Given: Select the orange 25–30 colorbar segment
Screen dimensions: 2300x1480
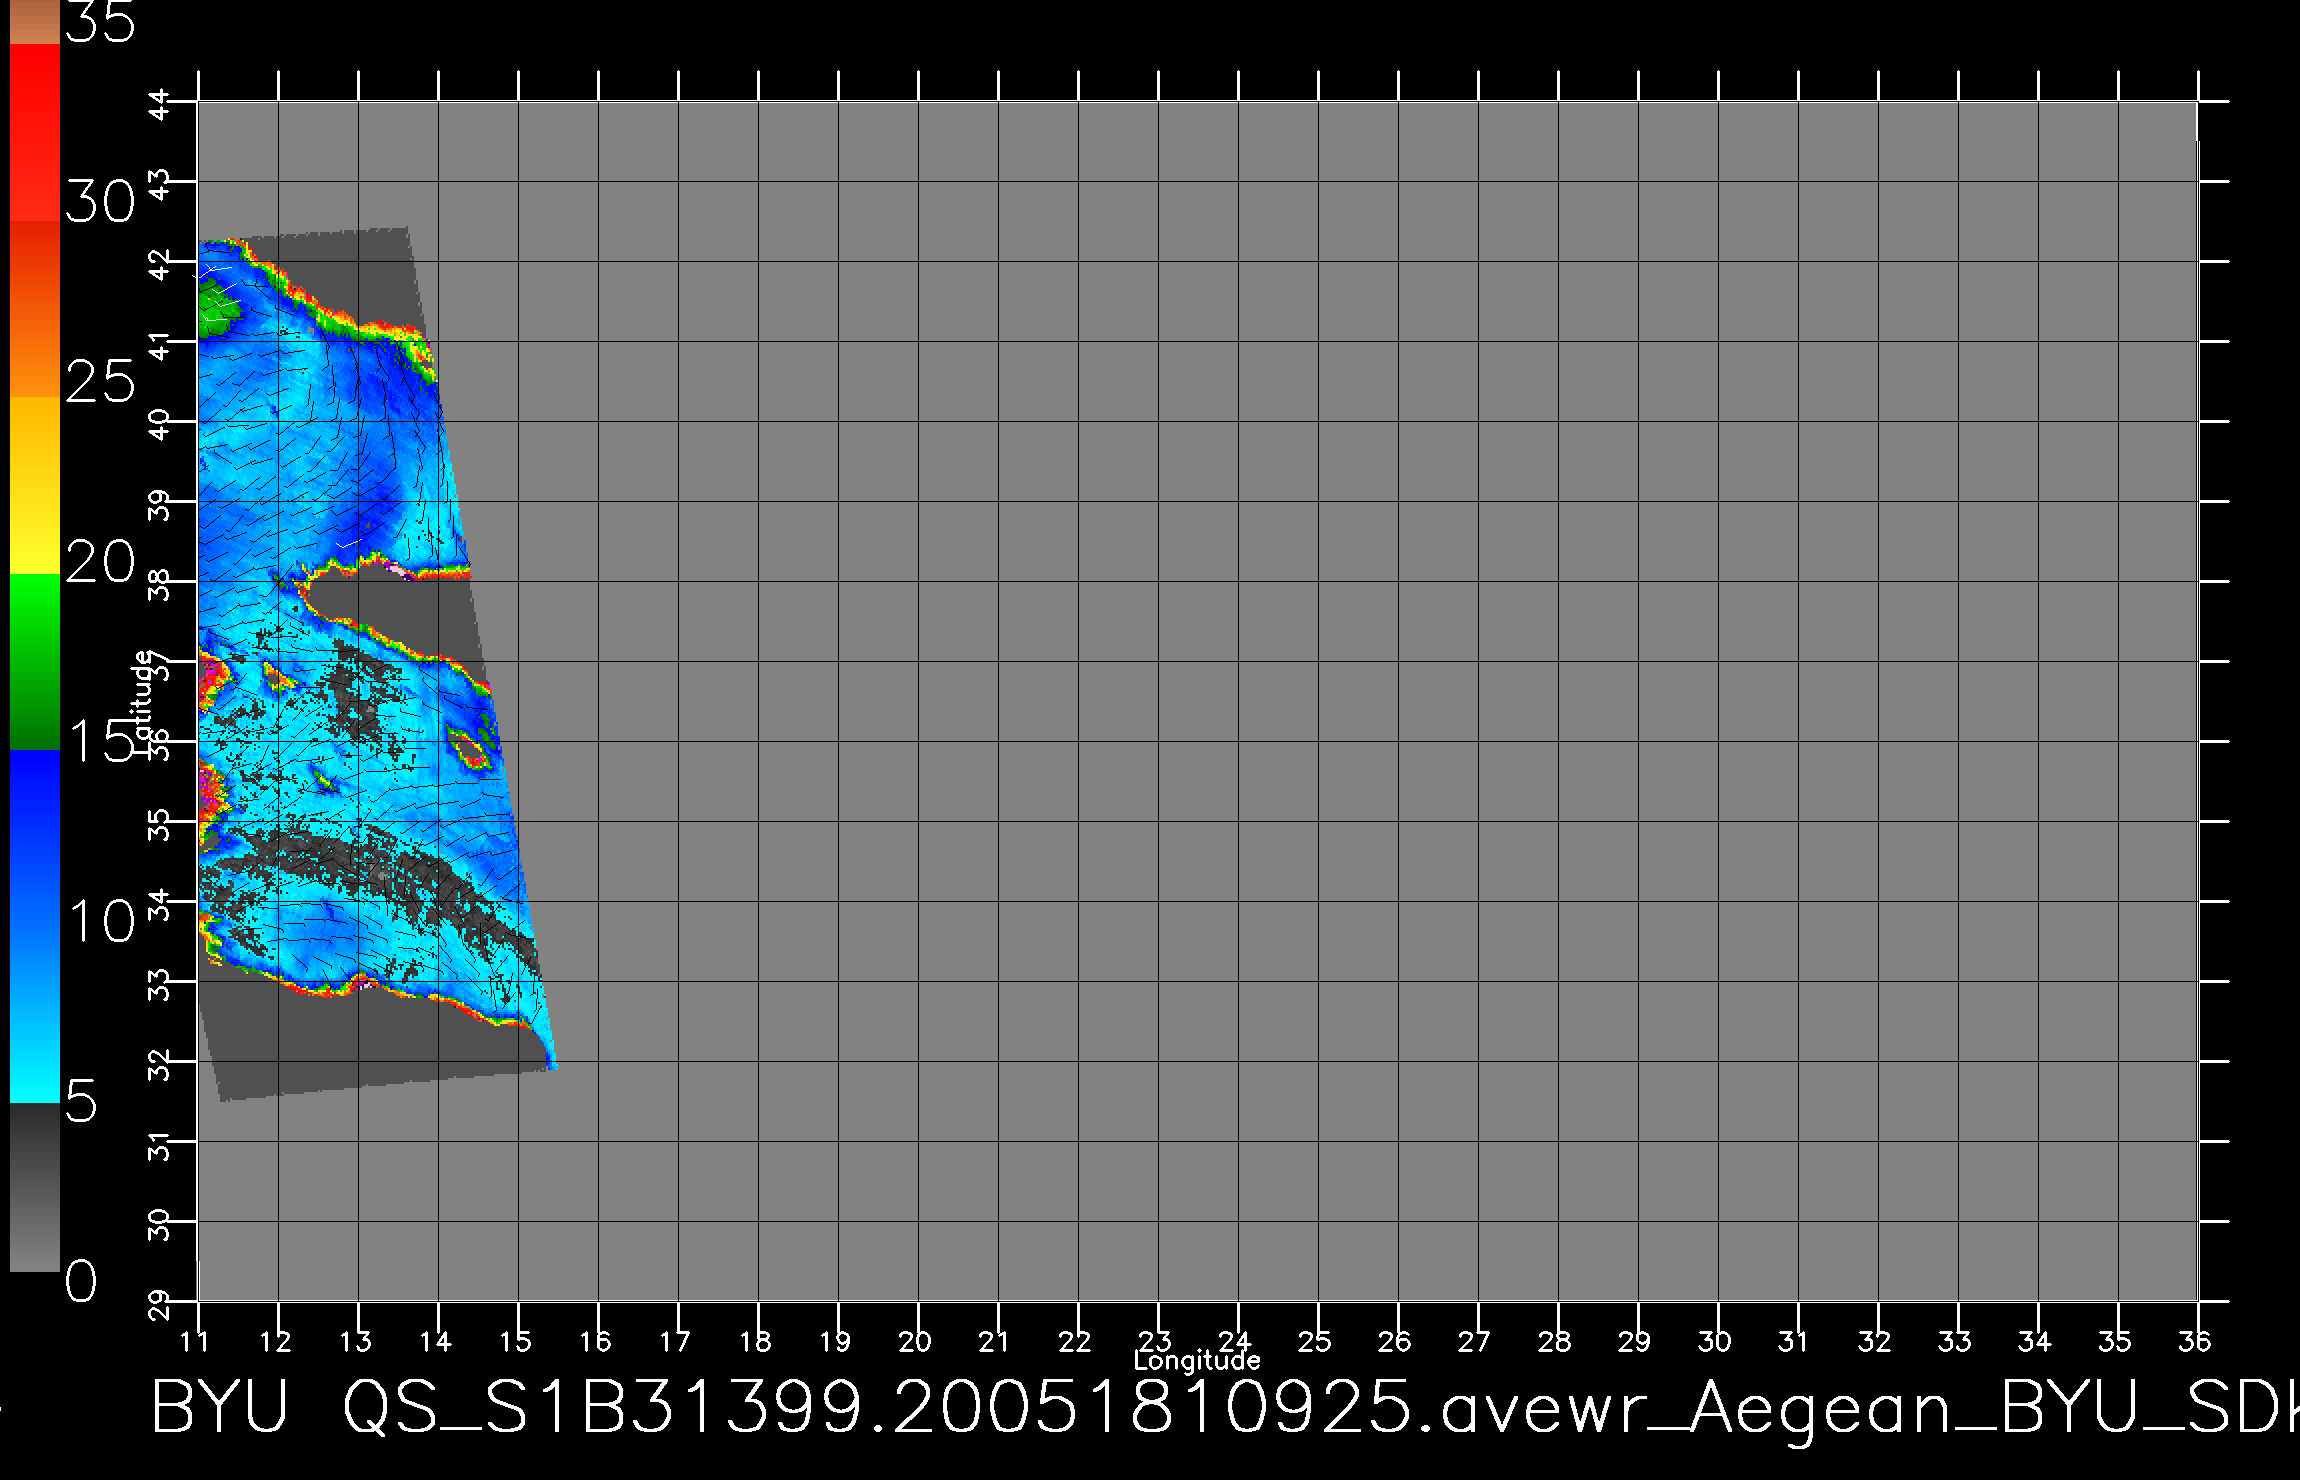Looking at the screenshot, I should pyautogui.click(x=35, y=309).
